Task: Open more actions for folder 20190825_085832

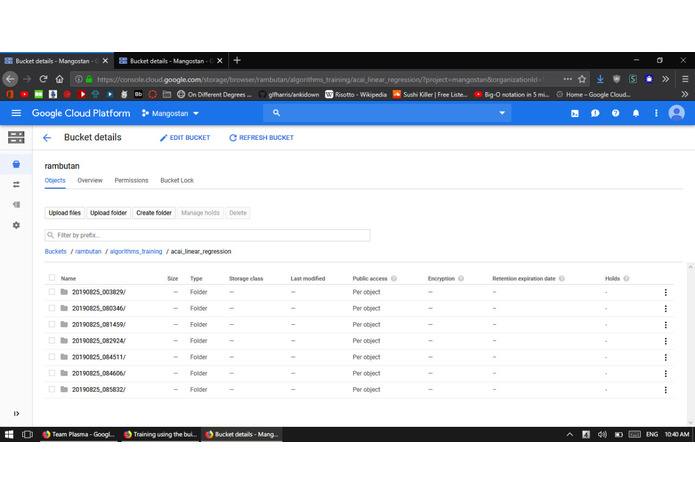Action: pos(665,390)
